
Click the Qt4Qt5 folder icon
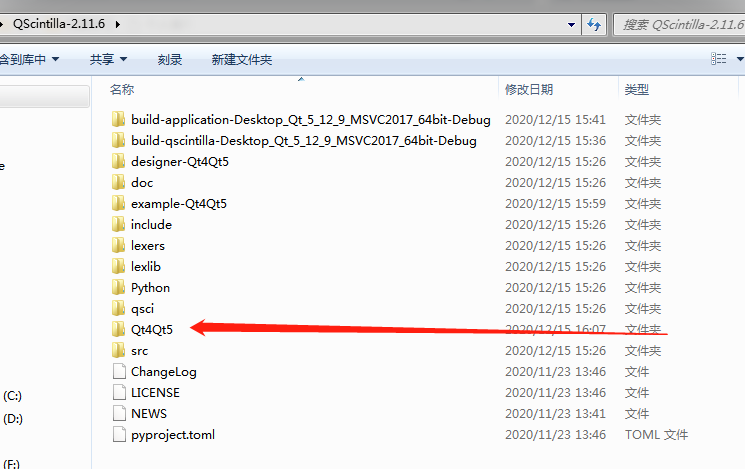(x=118, y=329)
